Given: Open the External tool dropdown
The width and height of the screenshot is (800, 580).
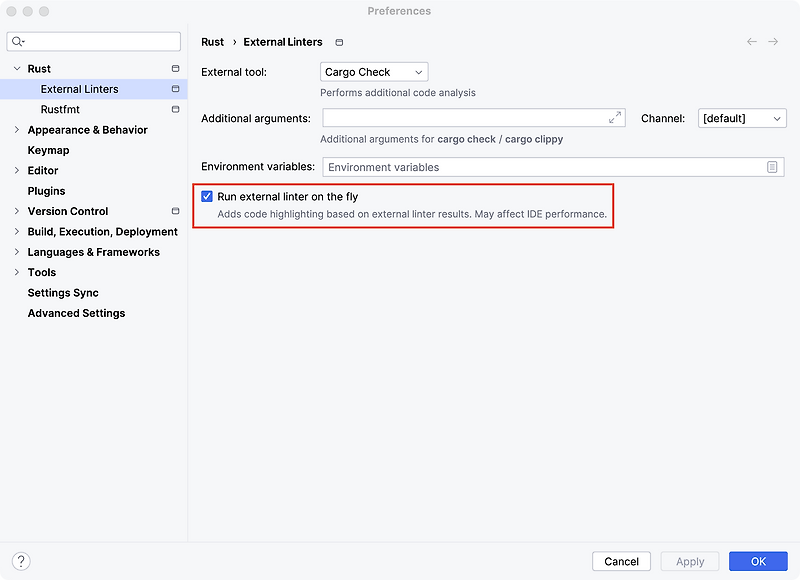Looking at the screenshot, I should [x=374, y=72].
